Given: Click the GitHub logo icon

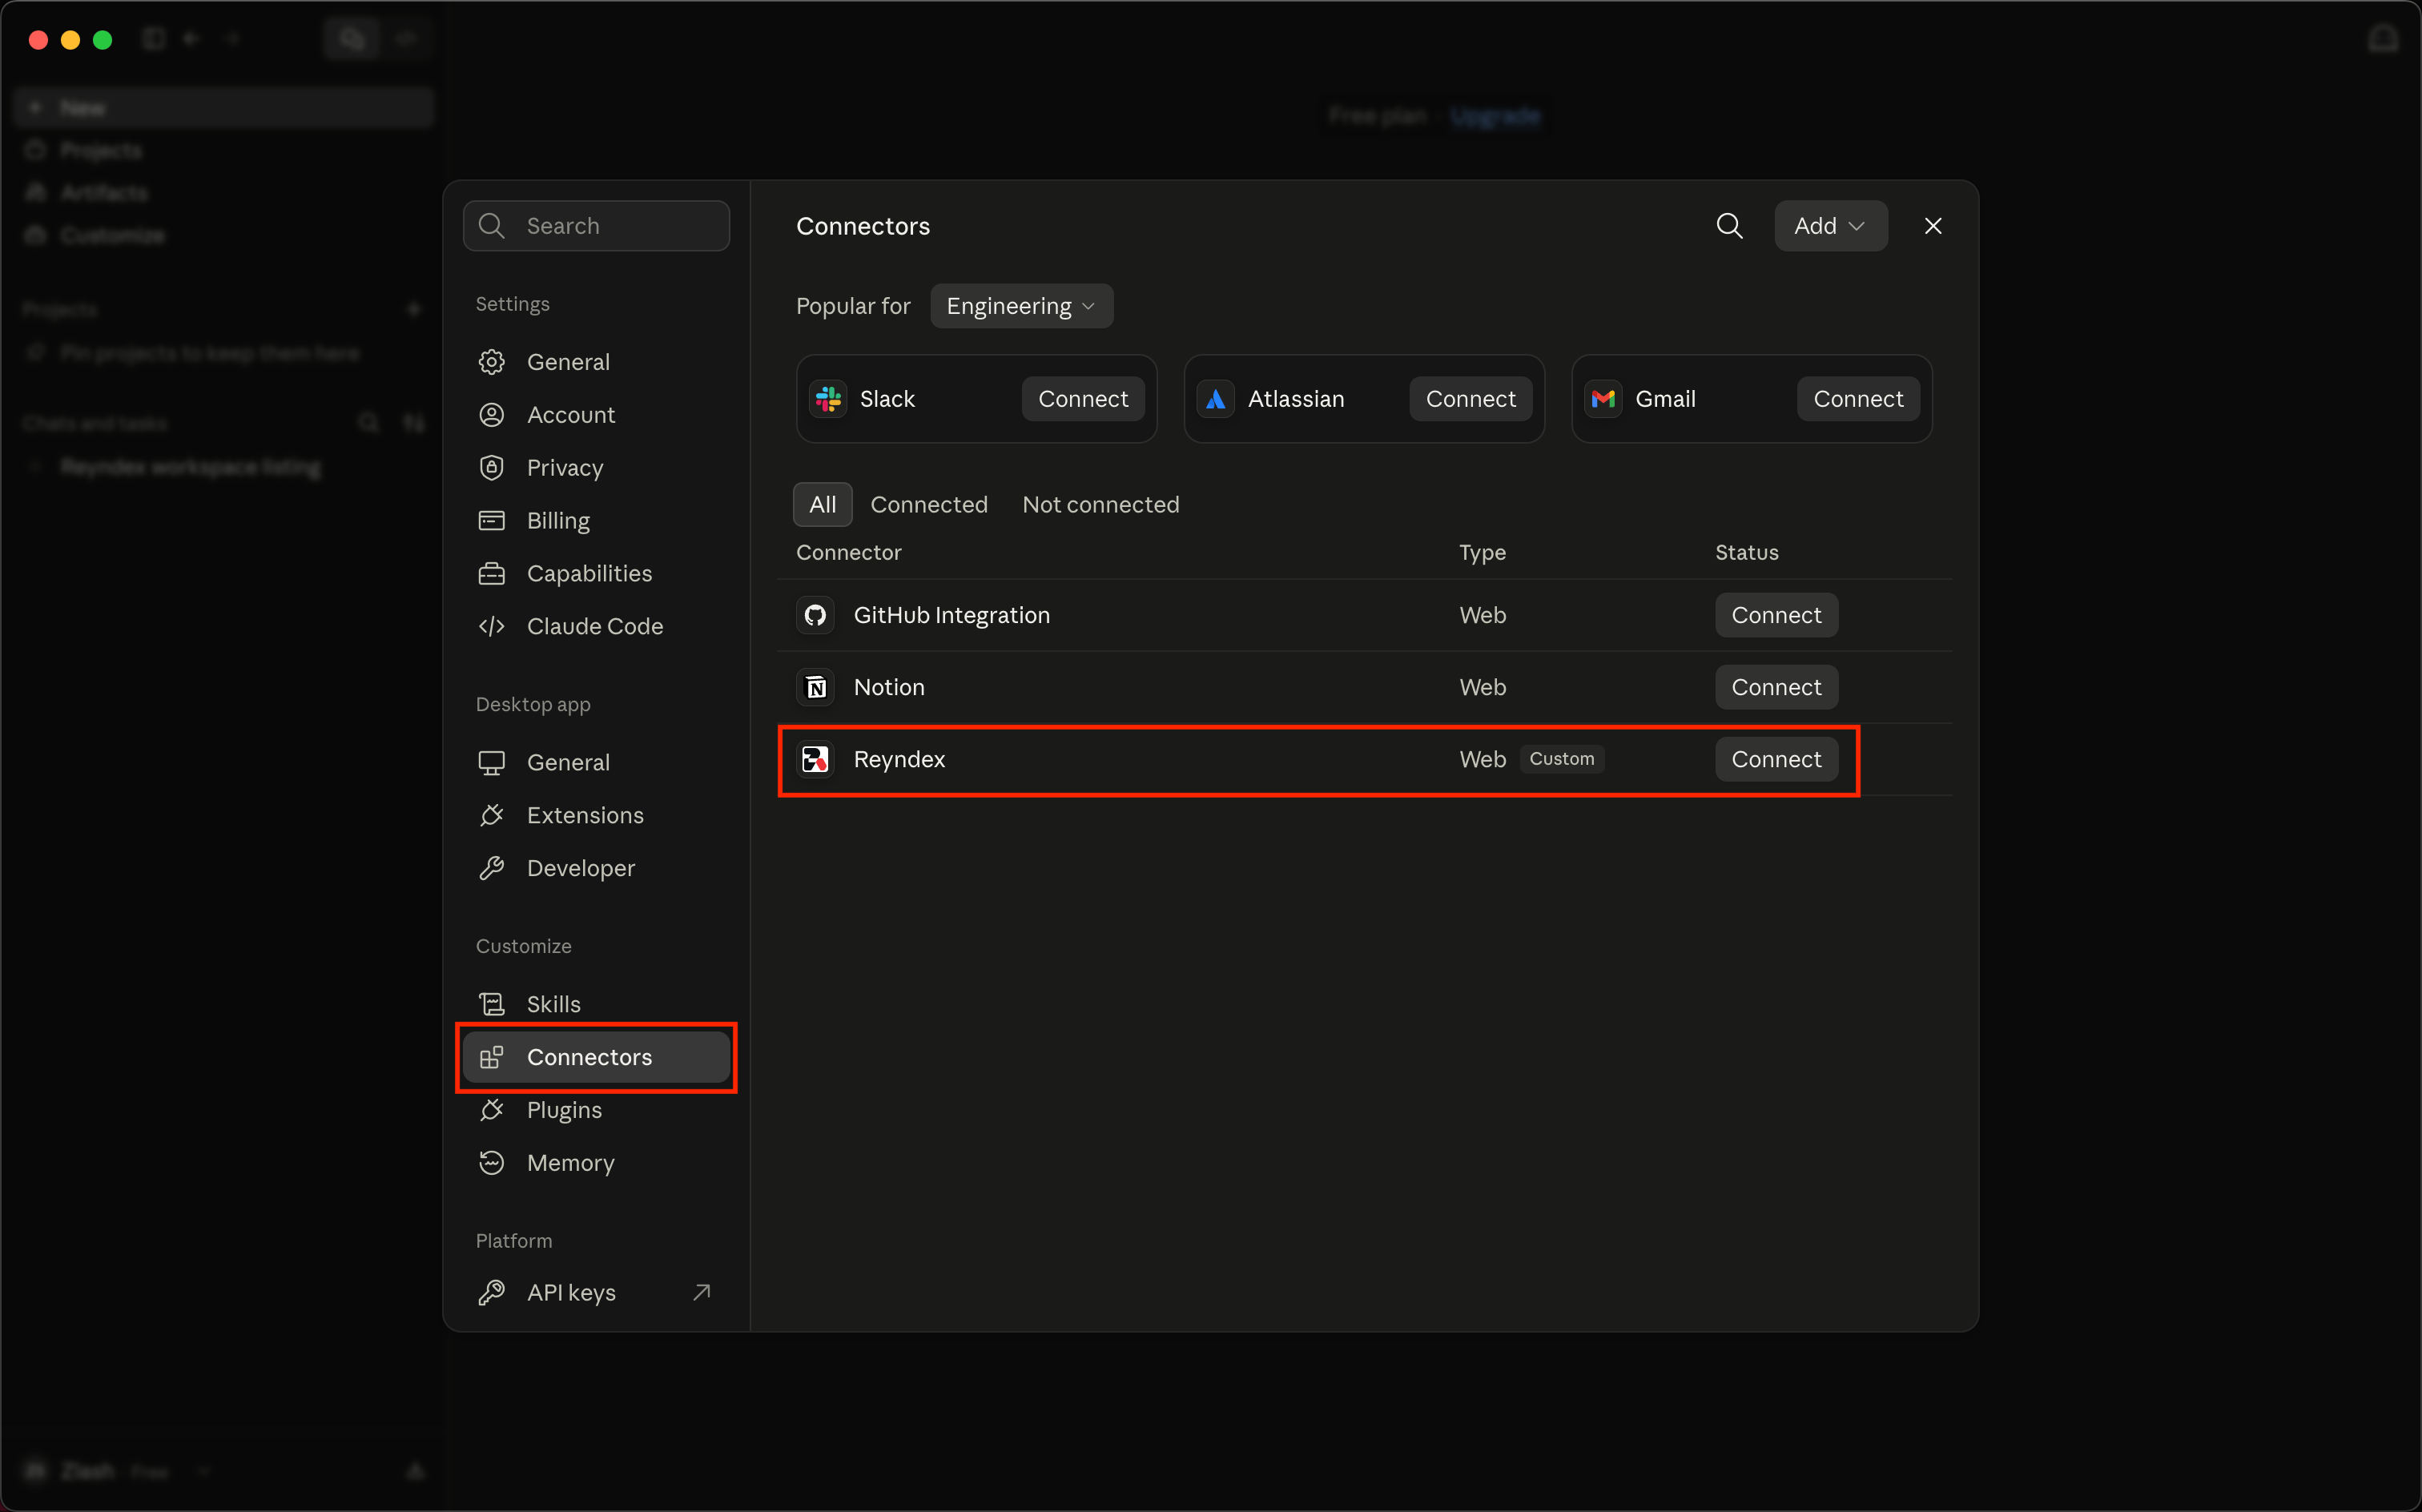Looking at the screenshot, I should [815, 615].
